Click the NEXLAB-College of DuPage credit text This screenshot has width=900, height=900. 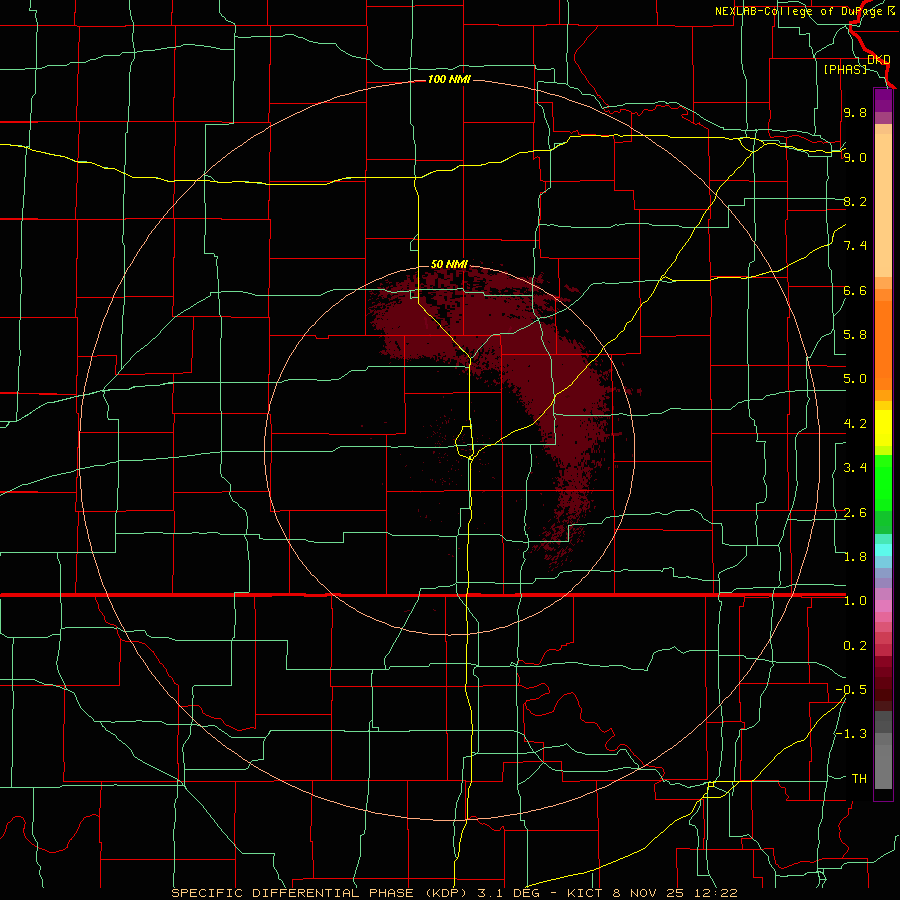coord(799,11)
